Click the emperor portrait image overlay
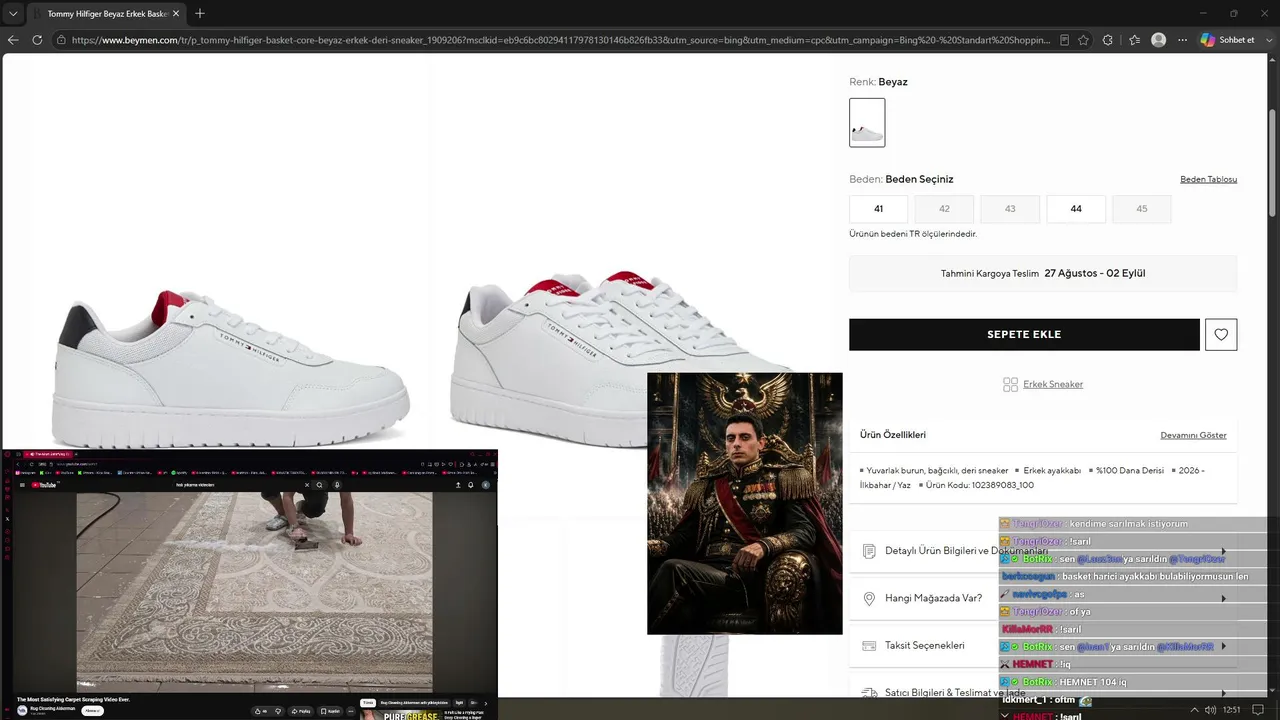1280x720 pixels. tap(745, 503)
